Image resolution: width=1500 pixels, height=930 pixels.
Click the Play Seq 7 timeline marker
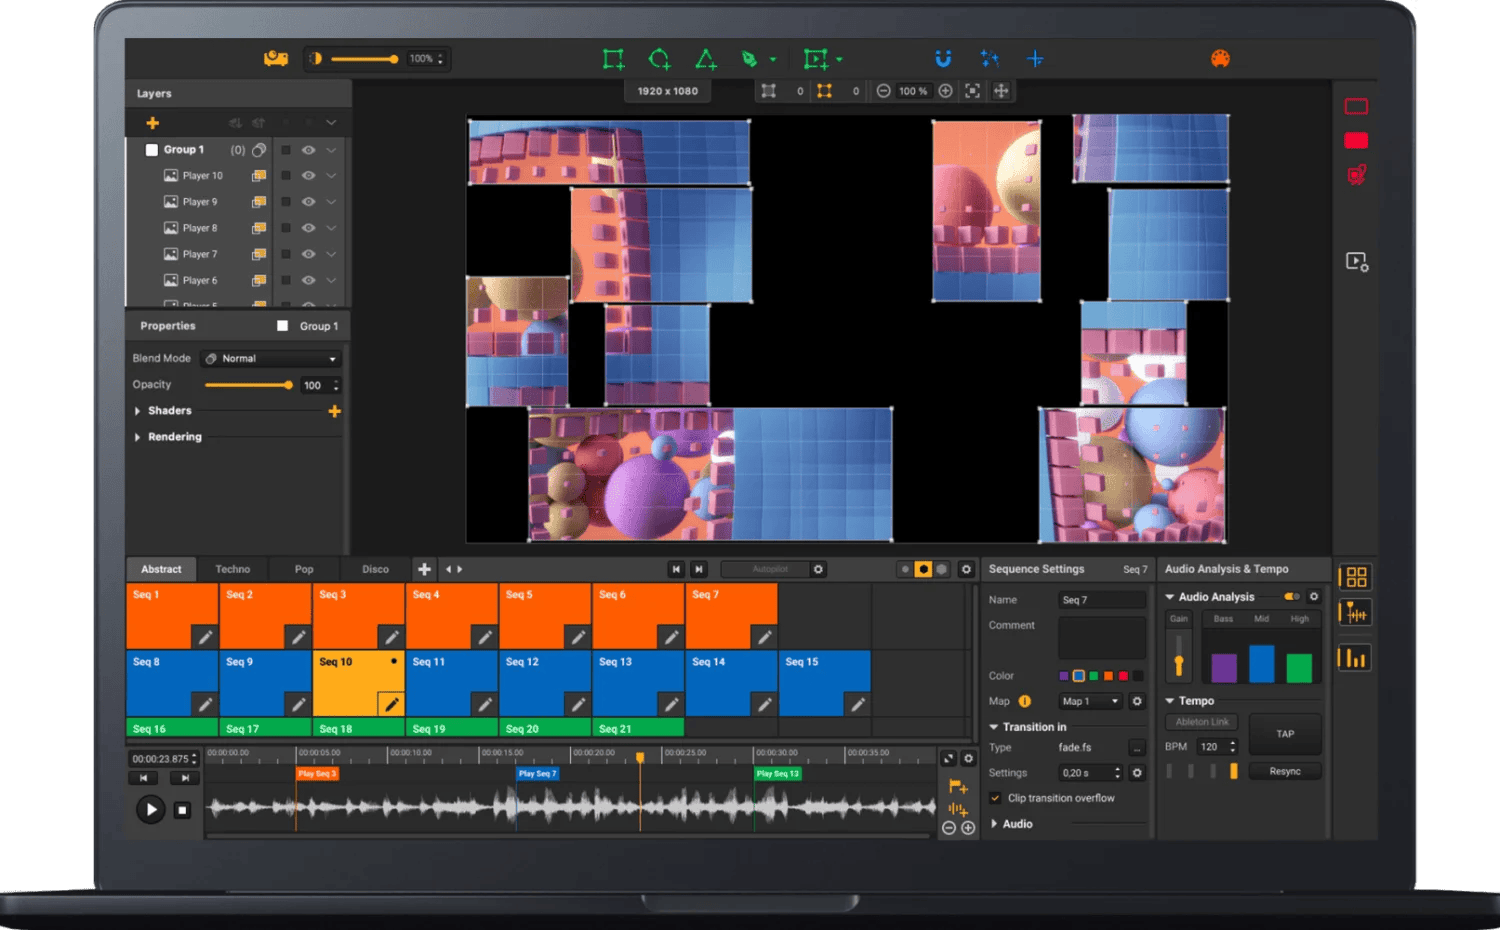coord(538,773)
